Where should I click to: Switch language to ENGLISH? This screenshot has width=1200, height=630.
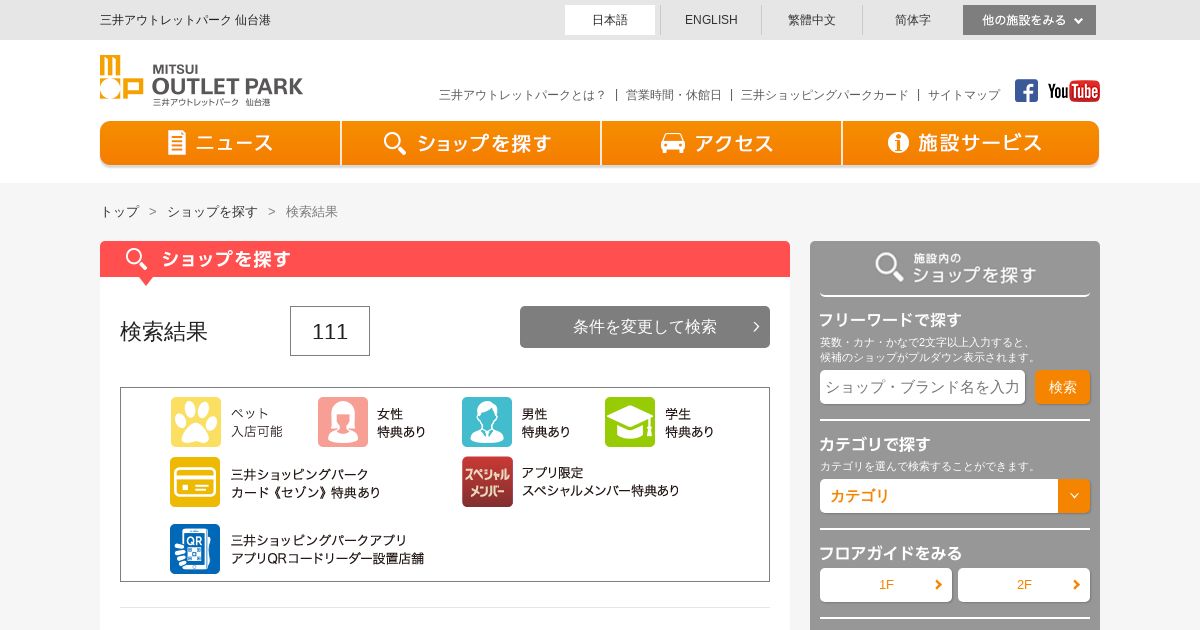pyautogui.click(x=711, y=20)
